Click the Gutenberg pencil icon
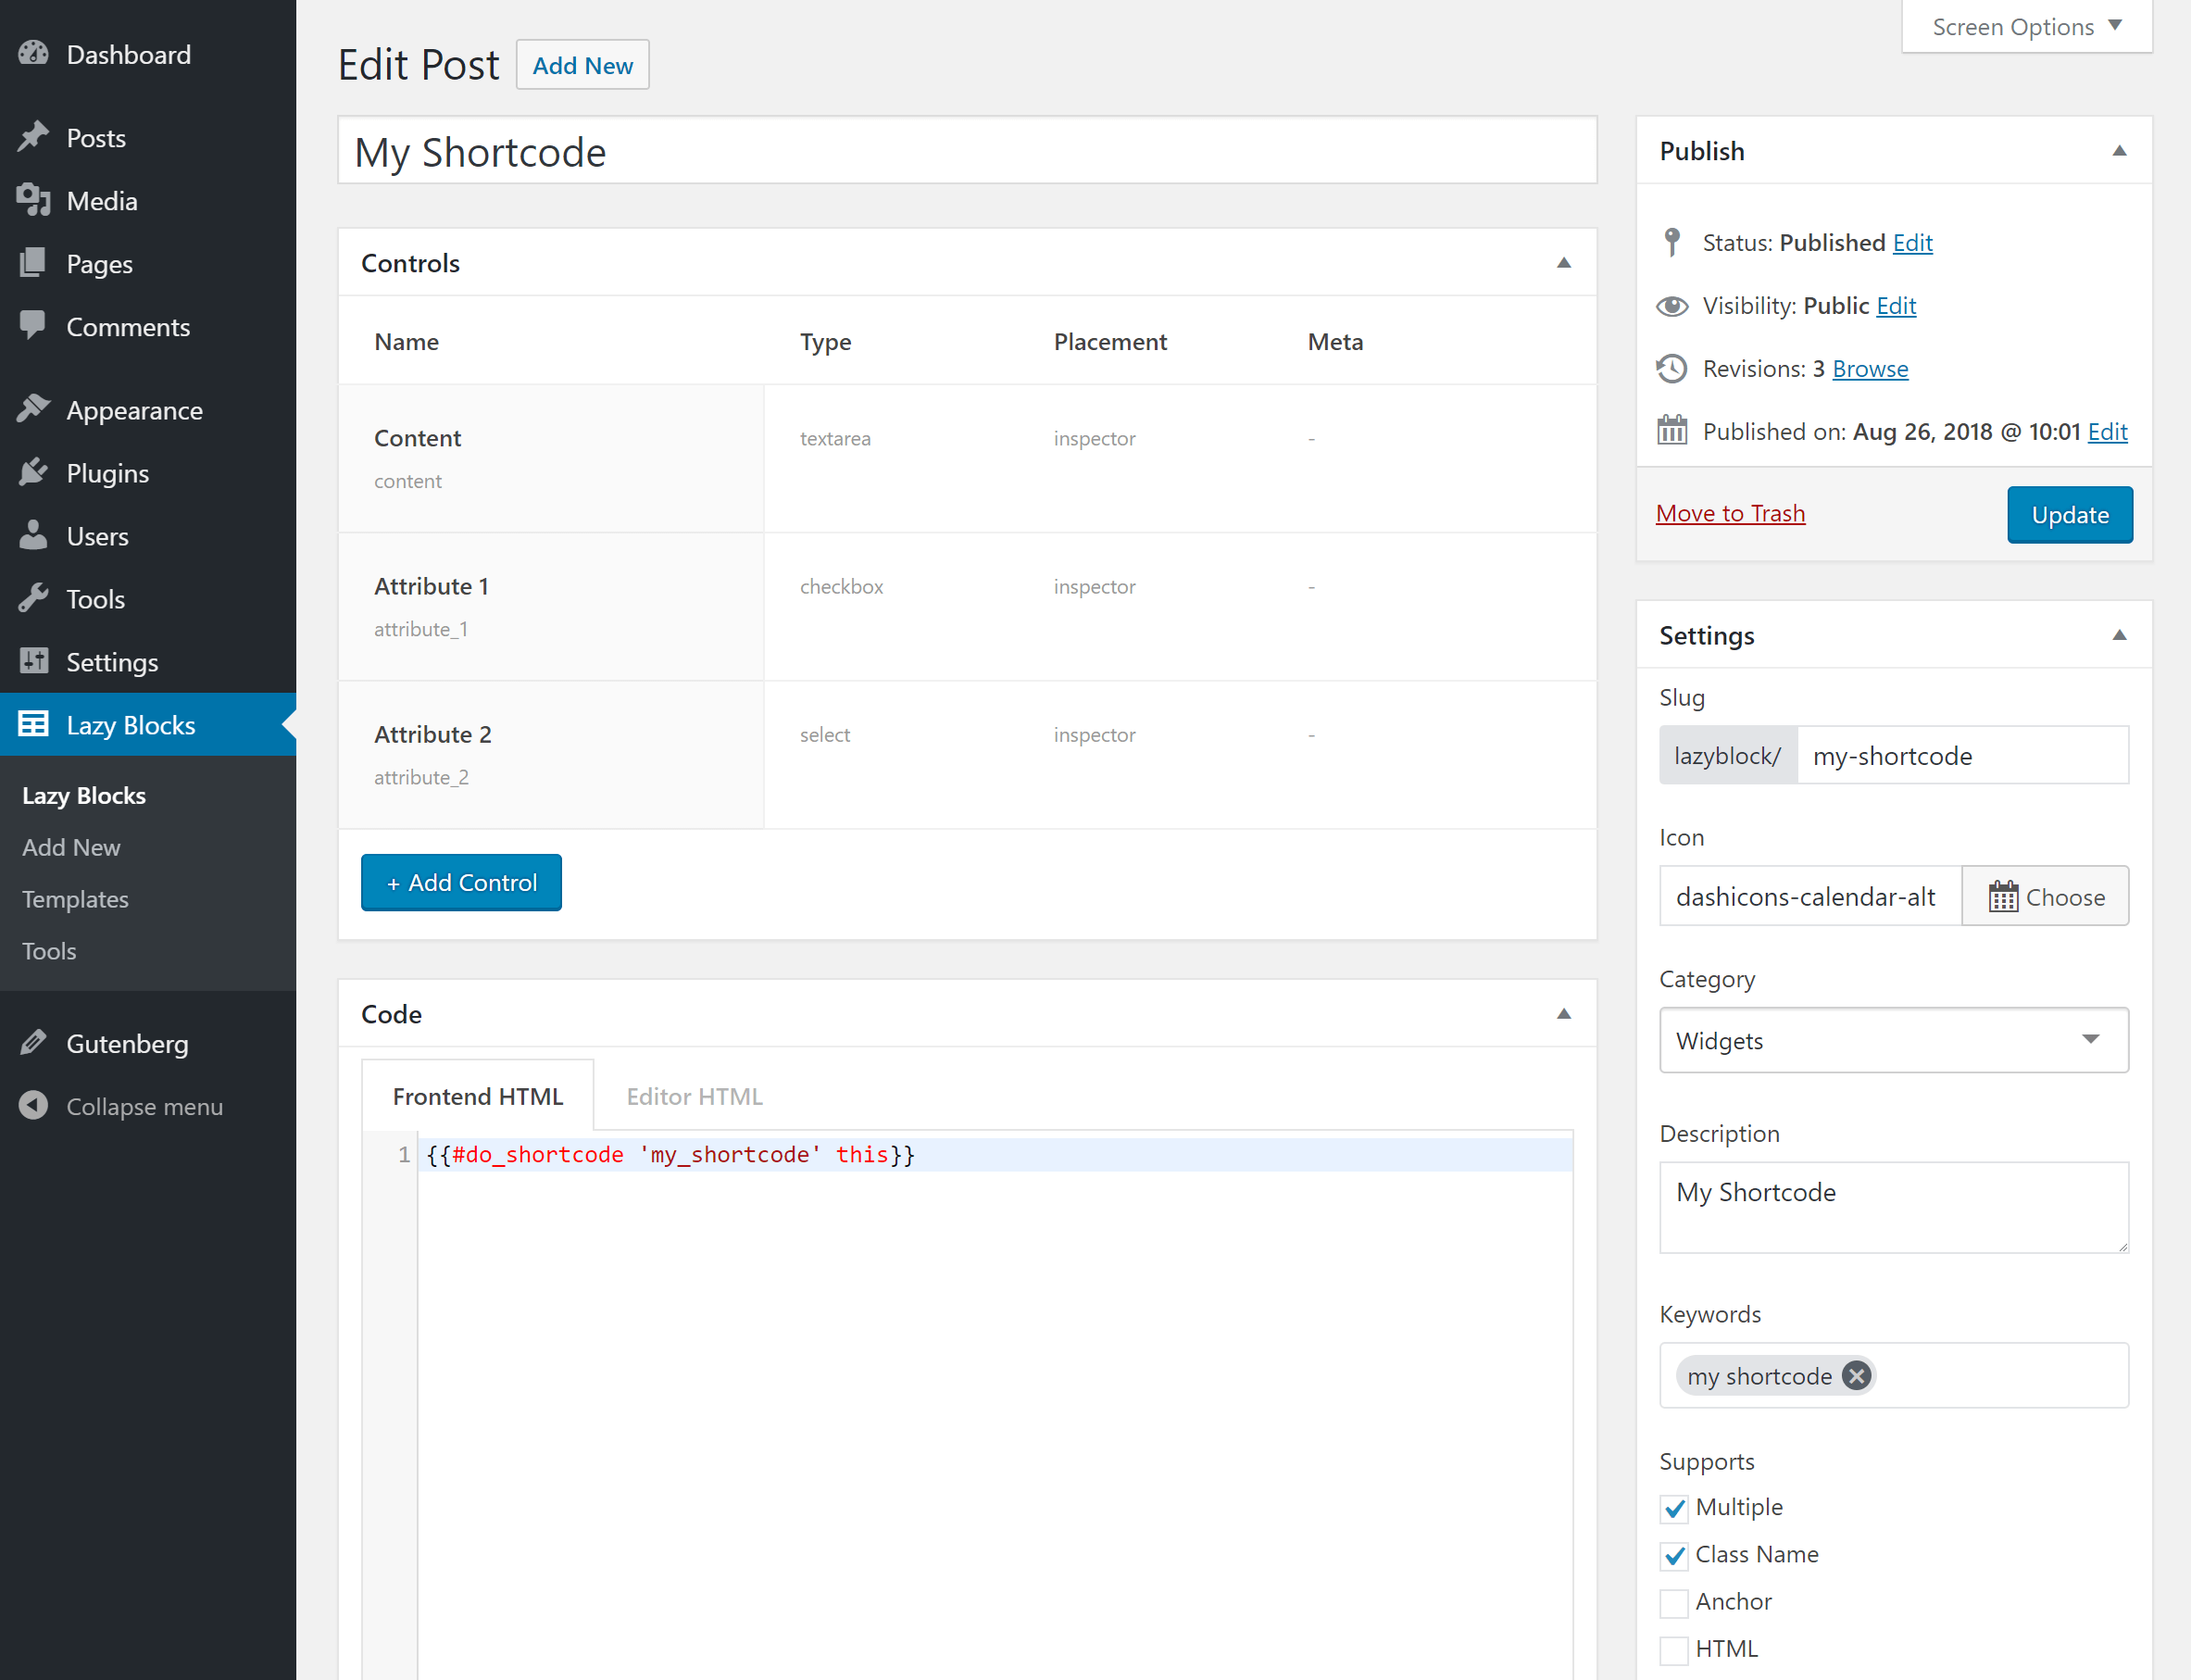This screenshot has width=2191, height=1680. 33,1043
